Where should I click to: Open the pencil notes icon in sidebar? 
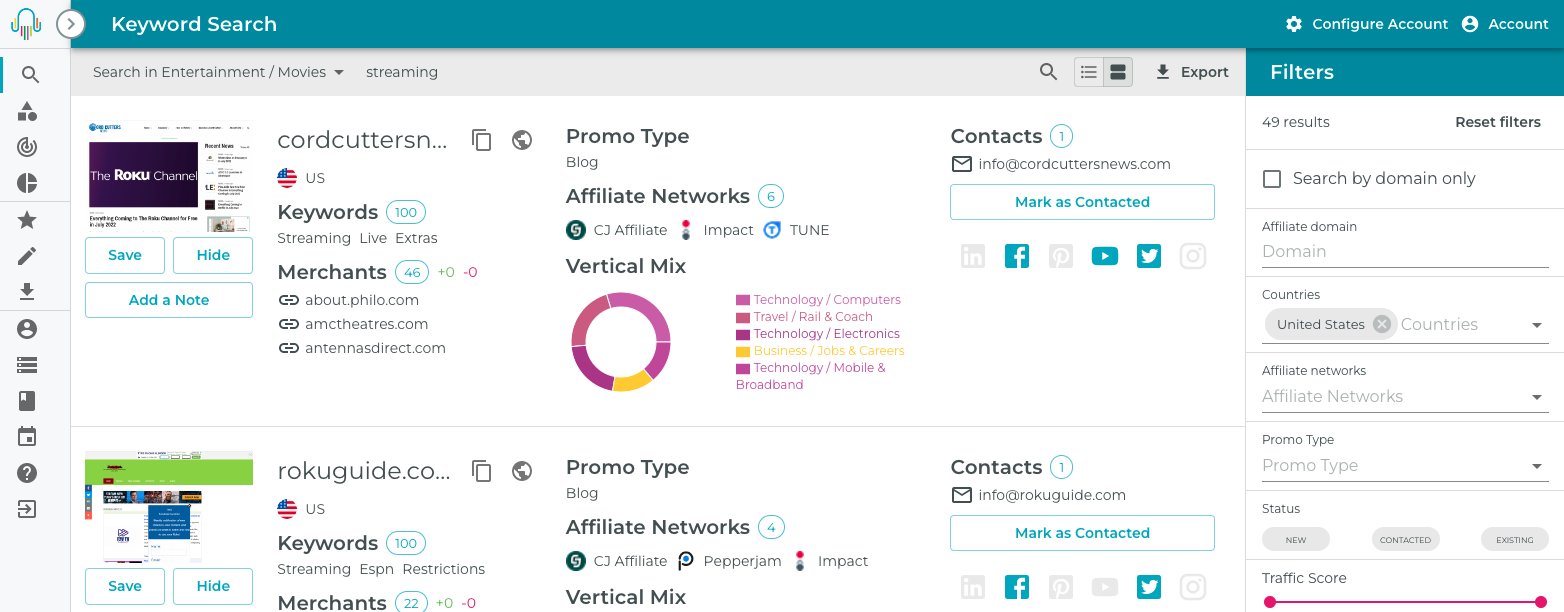pyautogui.click(x=28, y=256)
